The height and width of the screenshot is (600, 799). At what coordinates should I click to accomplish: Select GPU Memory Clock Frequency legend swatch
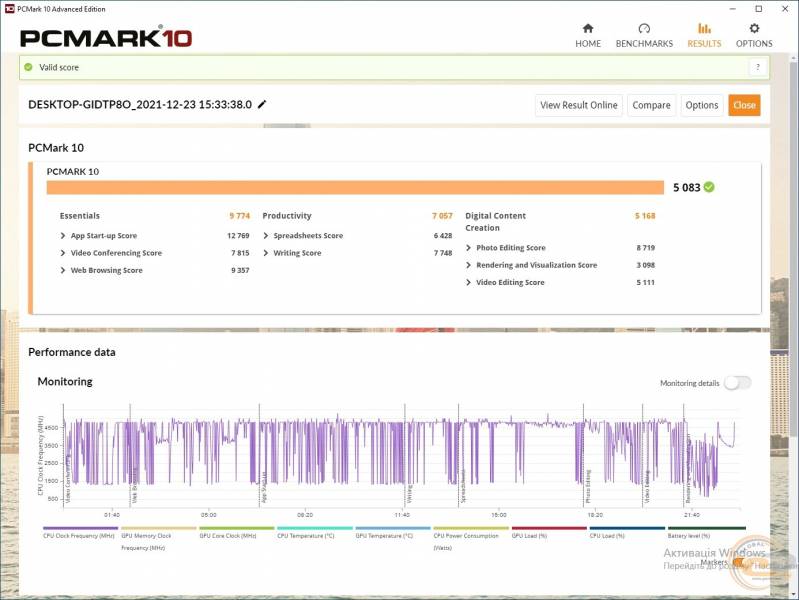point(158,528)
